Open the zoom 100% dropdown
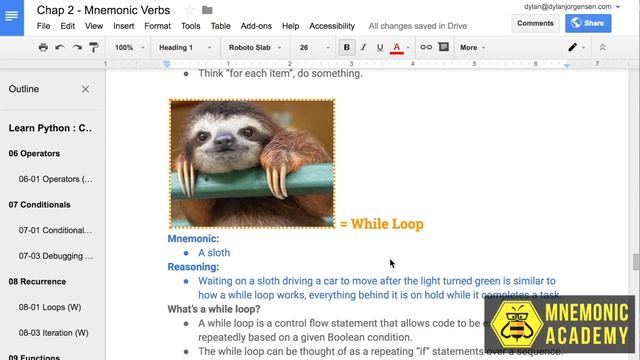The width and height of the screenshot is (640, 360). click(x=129, y=47)
